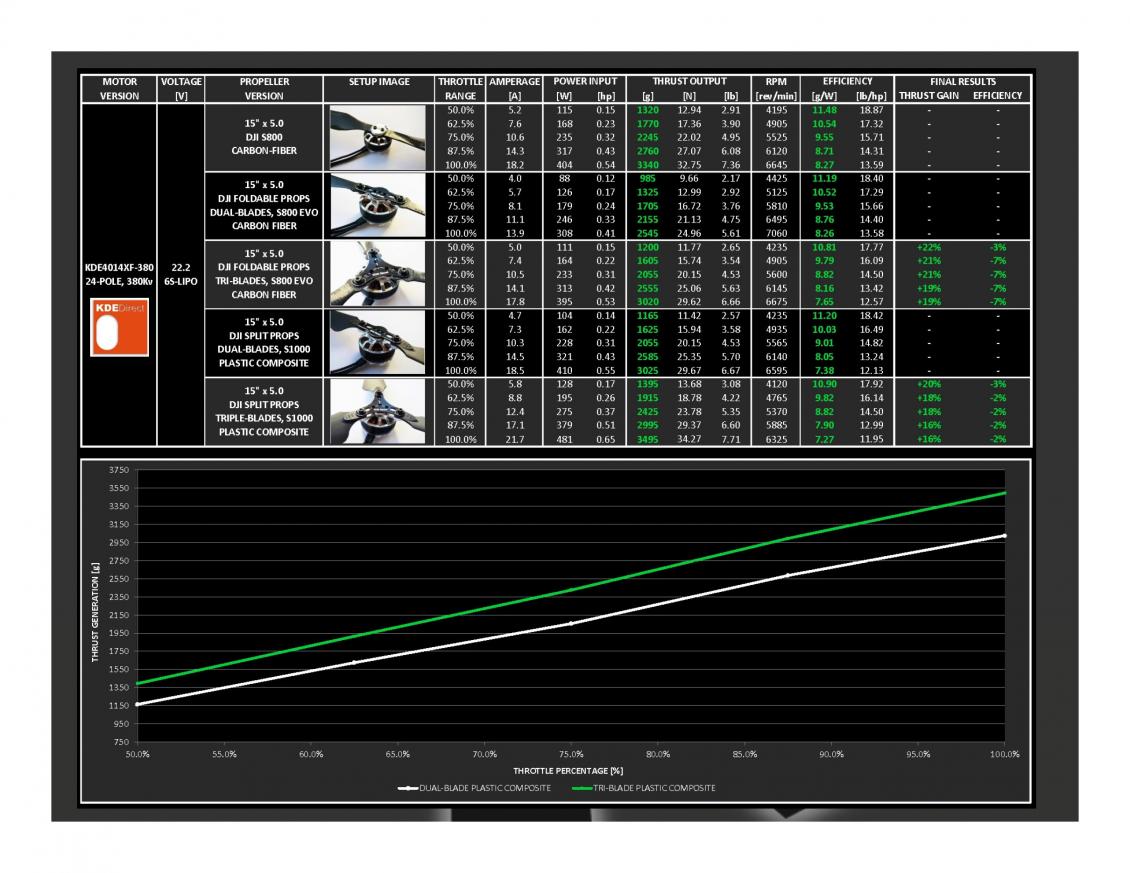Click the white line data point at 75.0% throttle
The image size is (1130, 873).
(571, 623)
